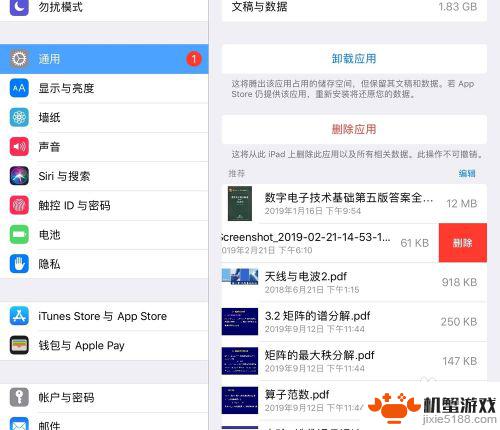Click the 61 KB size value

coord(415,243)
